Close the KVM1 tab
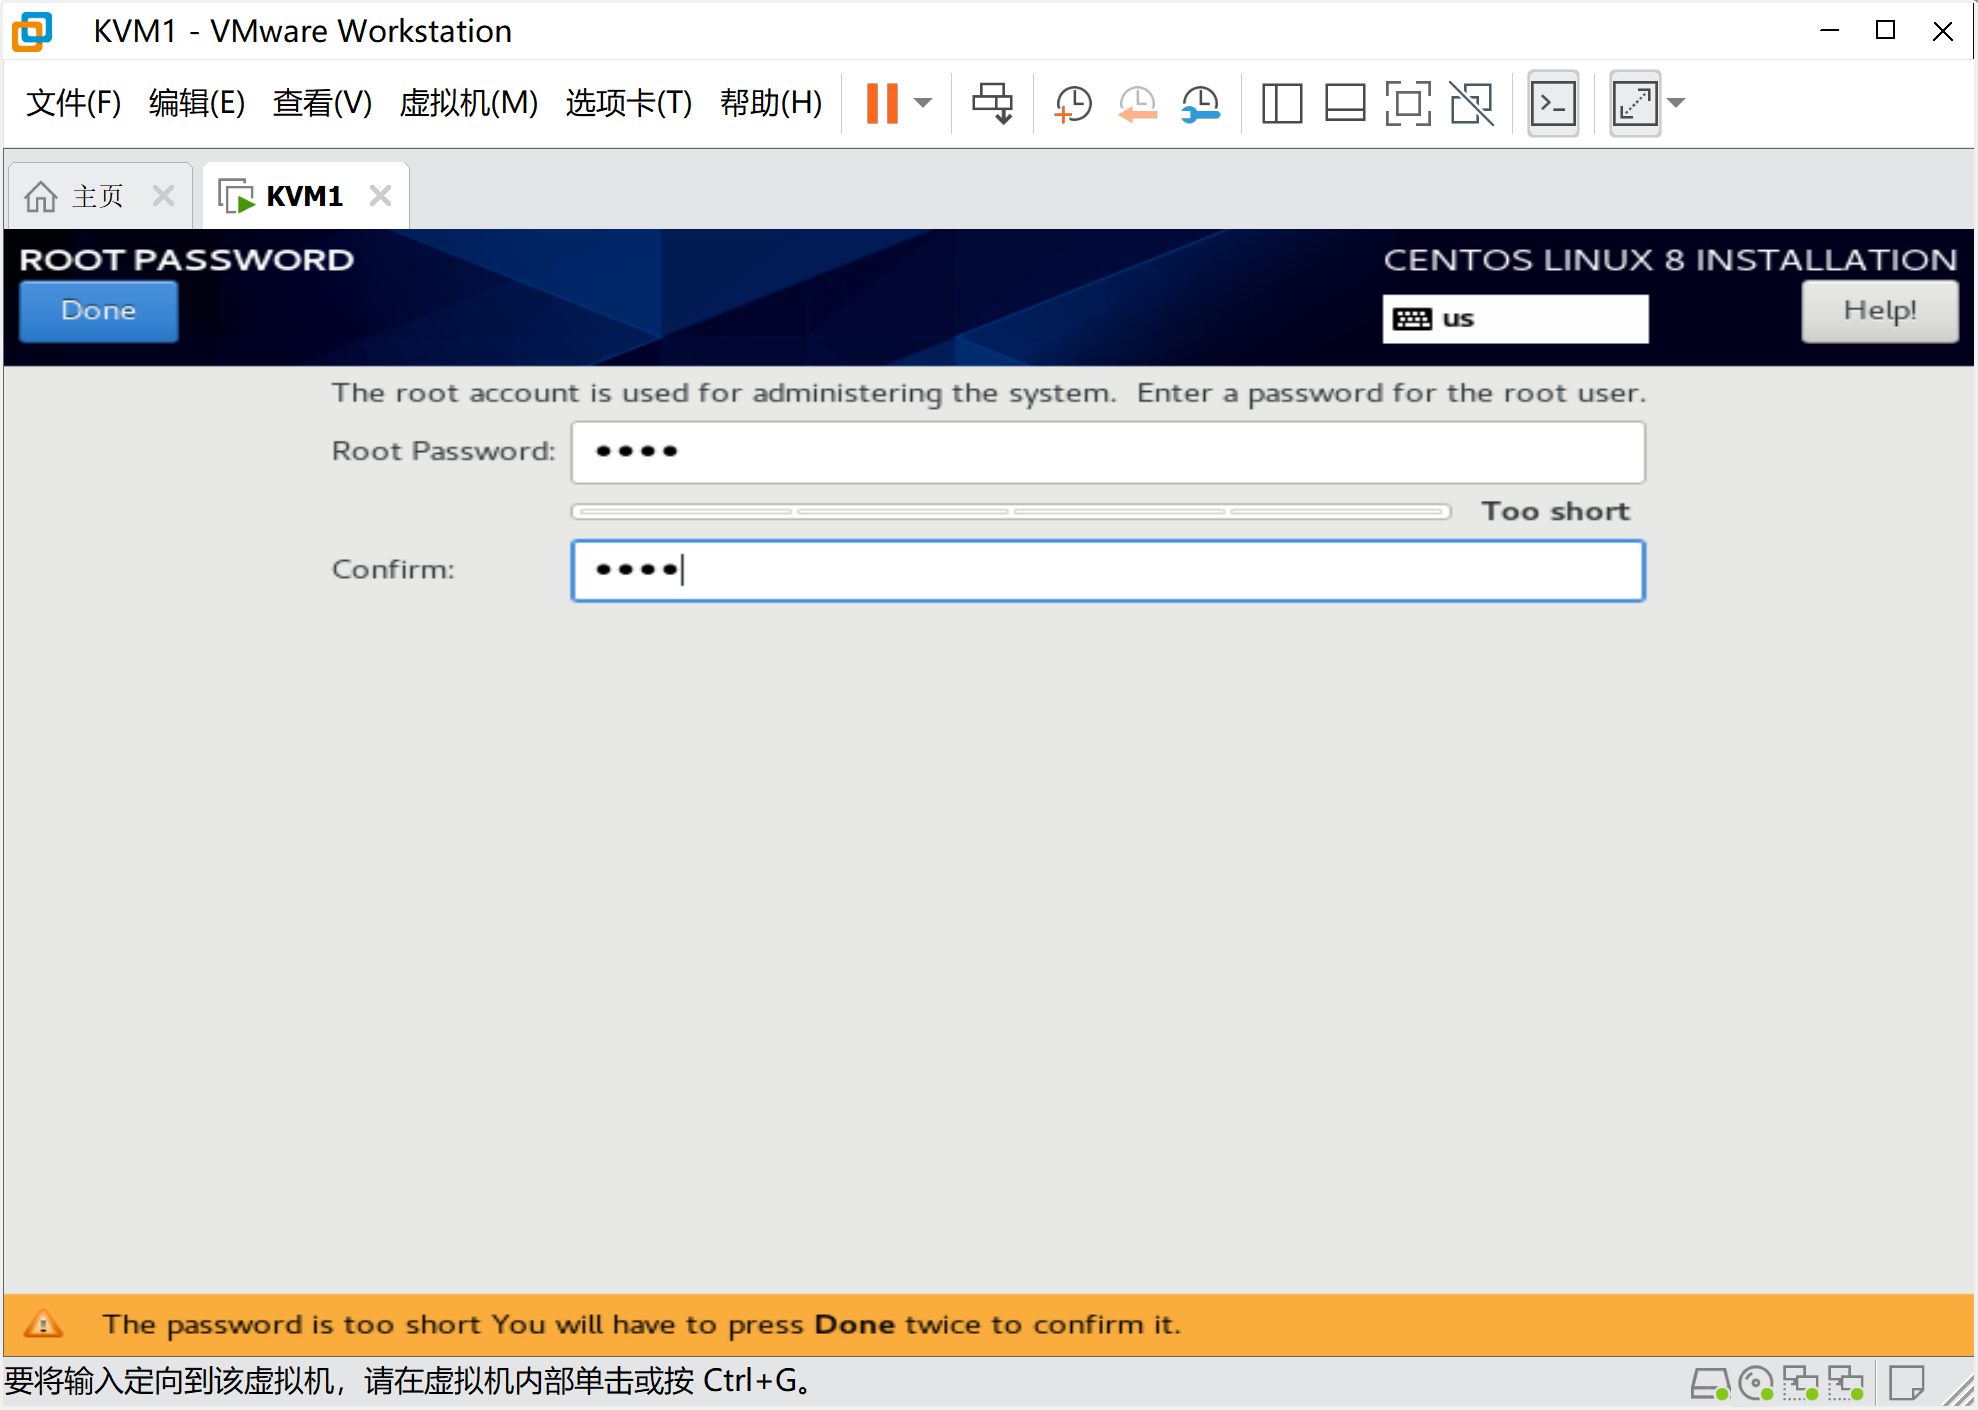Screen dimensions: 1978x1410 (380, 196)
